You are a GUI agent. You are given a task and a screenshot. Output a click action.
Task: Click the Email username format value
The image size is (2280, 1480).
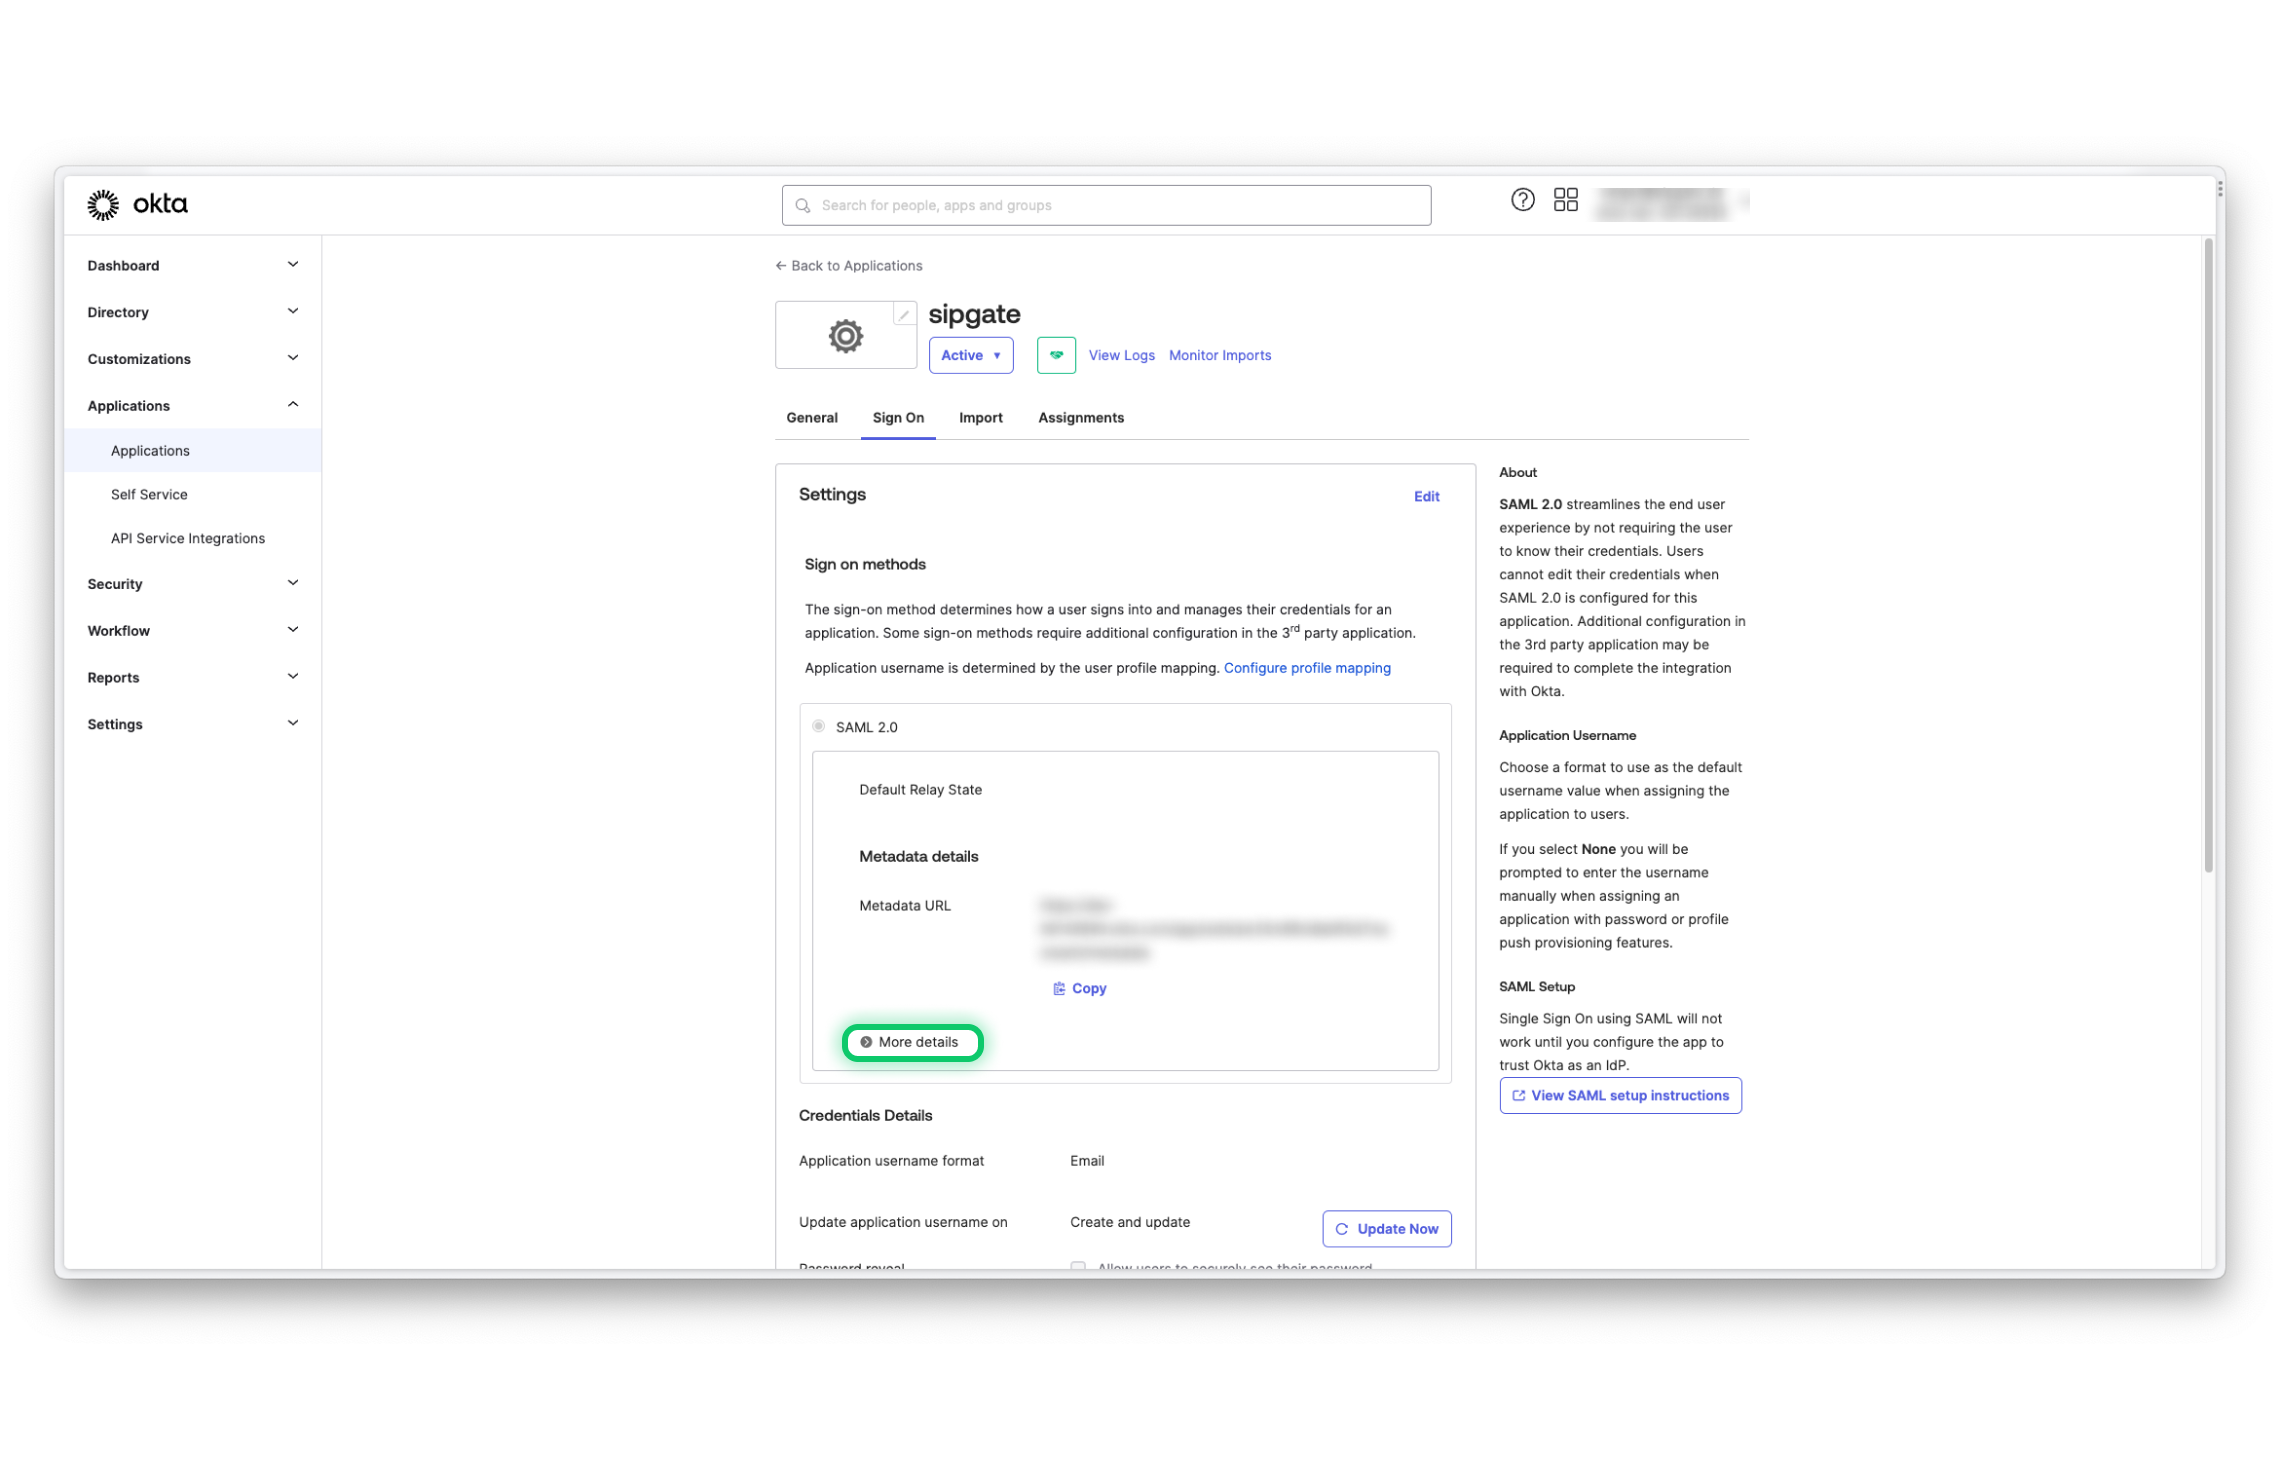[x=1086, y=1161]
